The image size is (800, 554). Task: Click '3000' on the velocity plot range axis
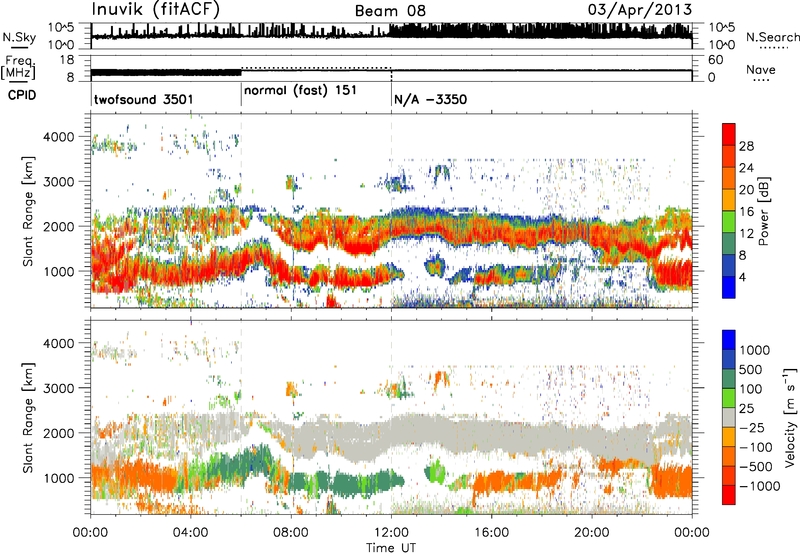[x=58, y=388]
